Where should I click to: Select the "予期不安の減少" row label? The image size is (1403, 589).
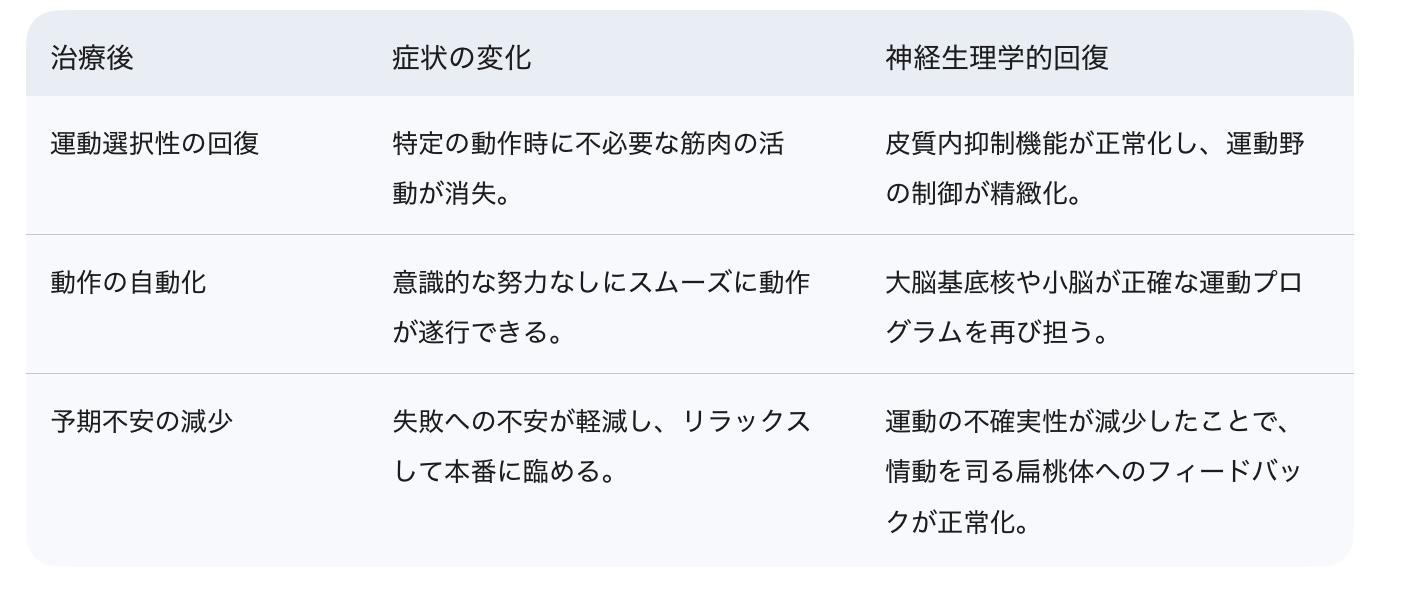click(142, 421)
